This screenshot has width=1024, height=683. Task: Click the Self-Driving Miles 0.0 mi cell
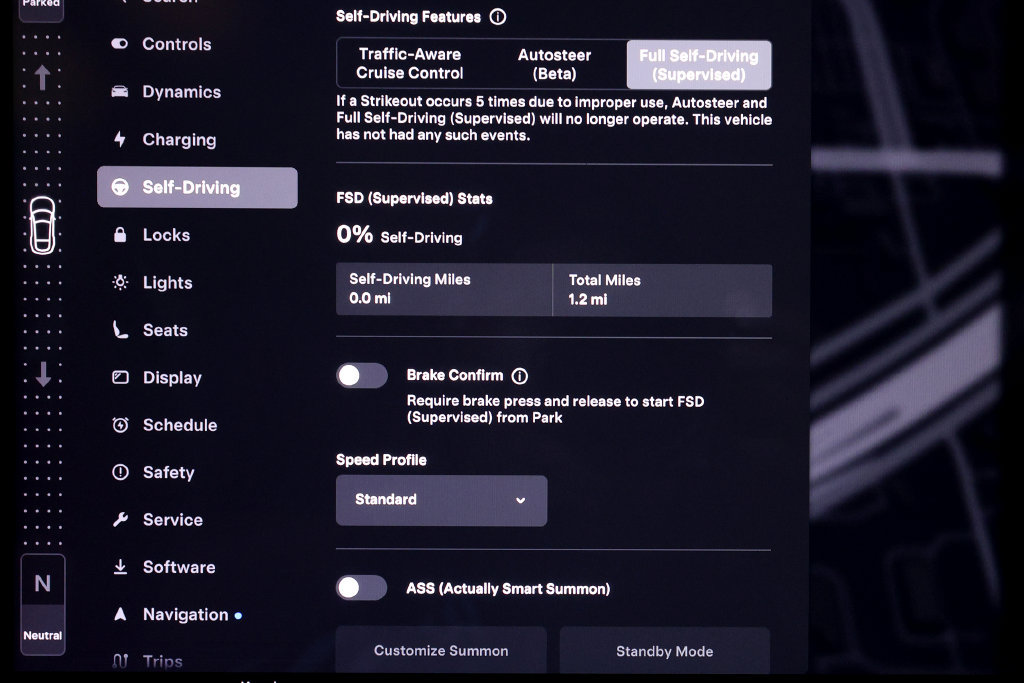click(x=444, y=289)
